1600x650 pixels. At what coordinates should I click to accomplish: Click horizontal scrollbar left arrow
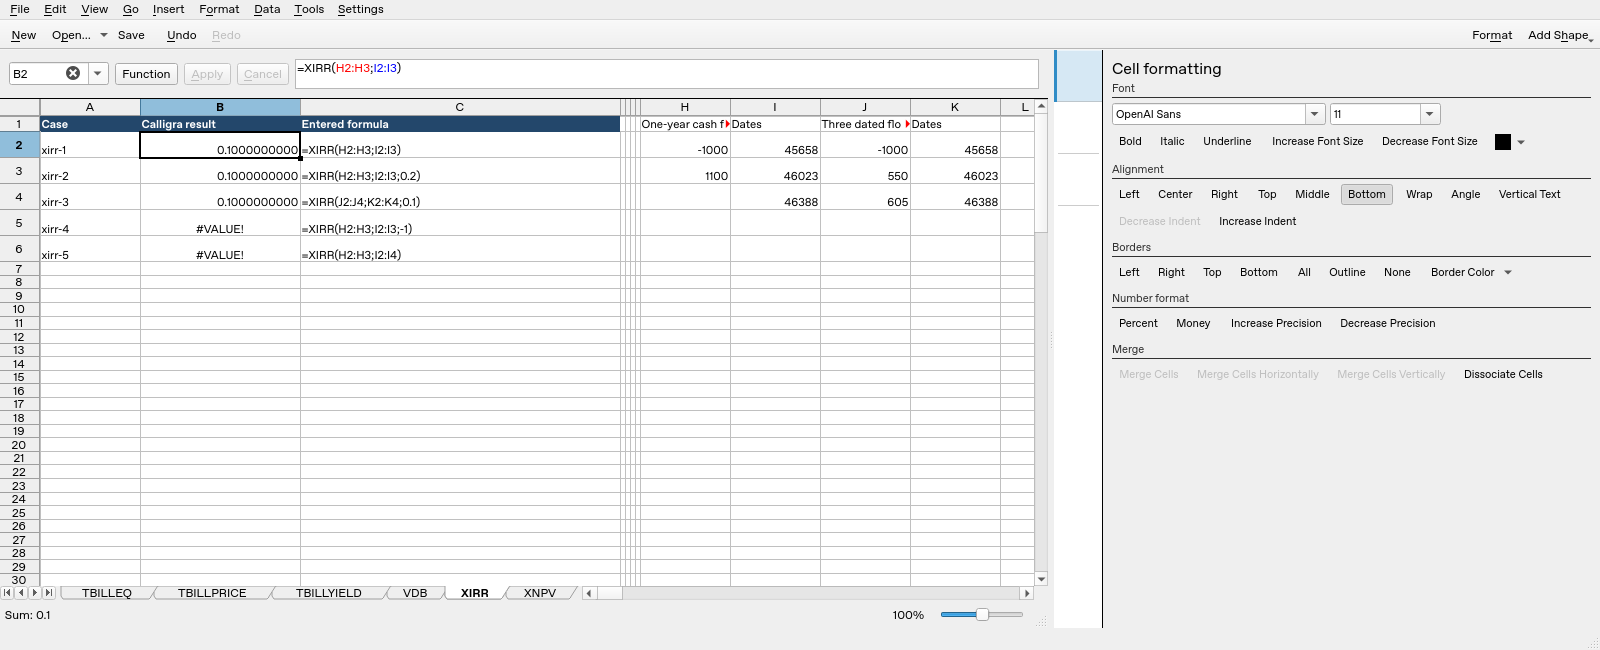click(x=589, y=593)
